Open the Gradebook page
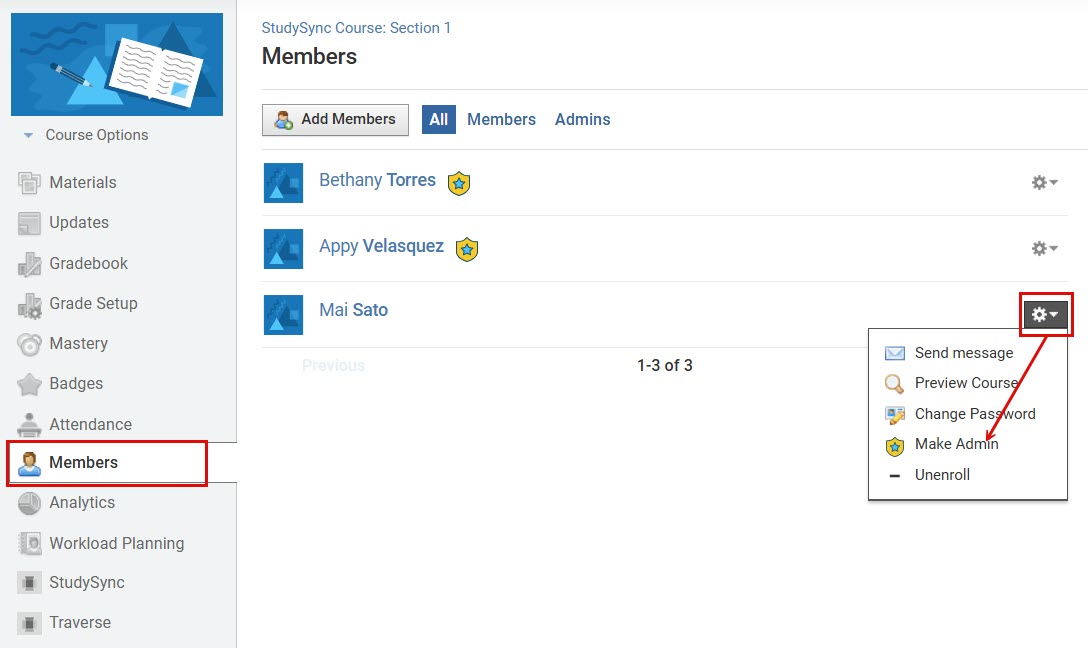This screenshot has width=1088, height=648. [x=88, y=264]
